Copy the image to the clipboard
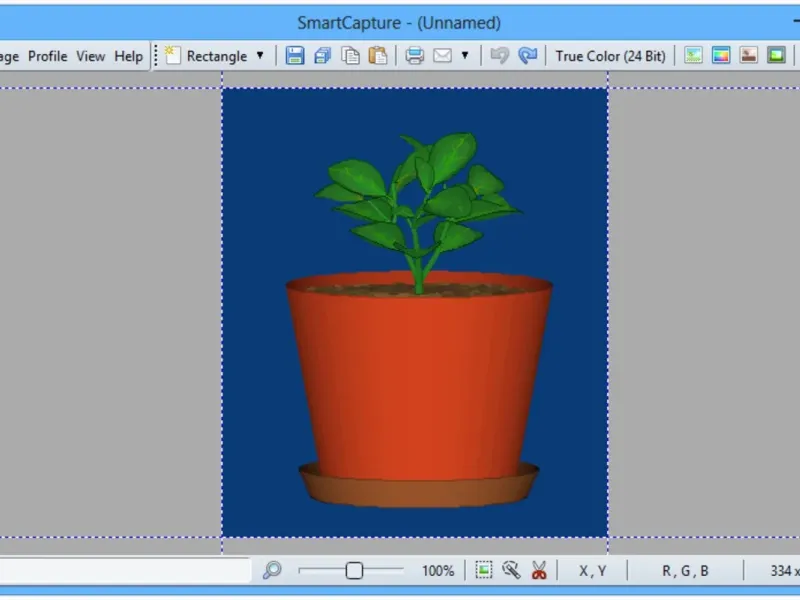 coord(350,56)
